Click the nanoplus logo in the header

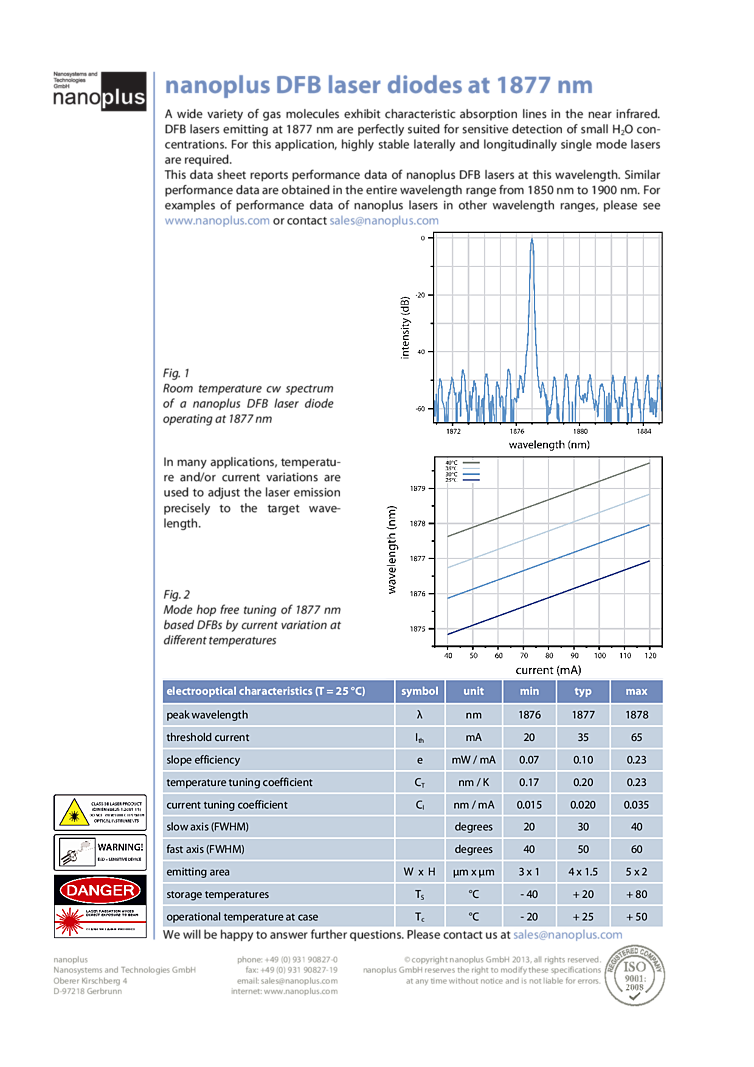click(99, 91)
